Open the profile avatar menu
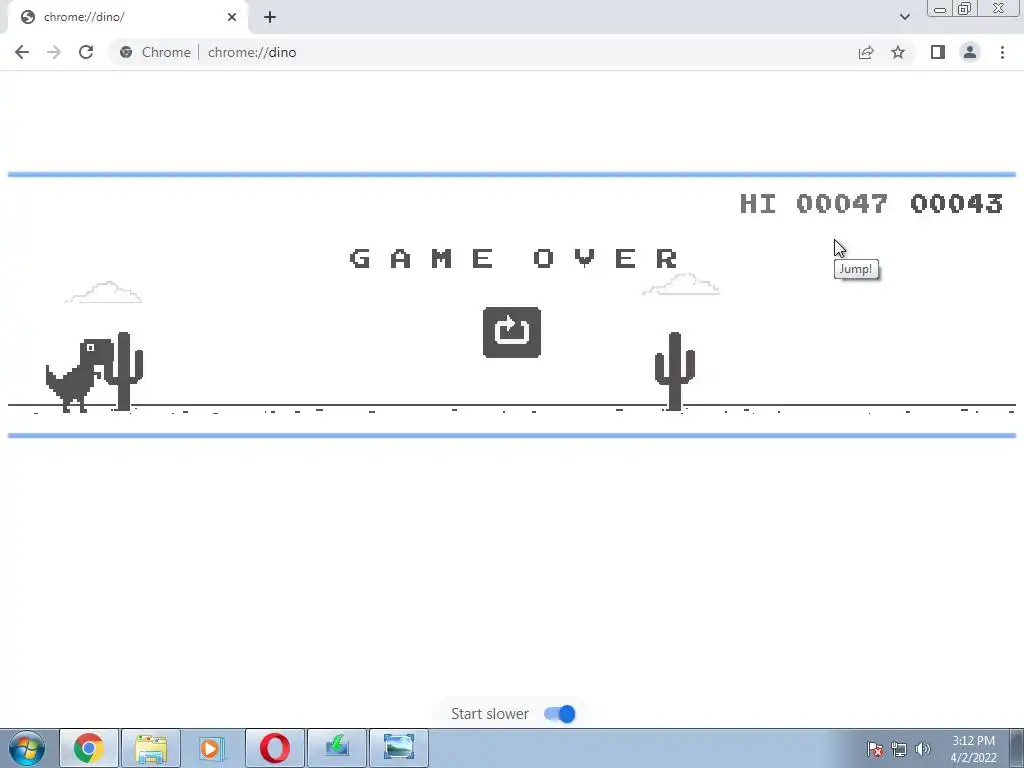1024x768 pixels. pyautogui.click(x=970, y=52)
